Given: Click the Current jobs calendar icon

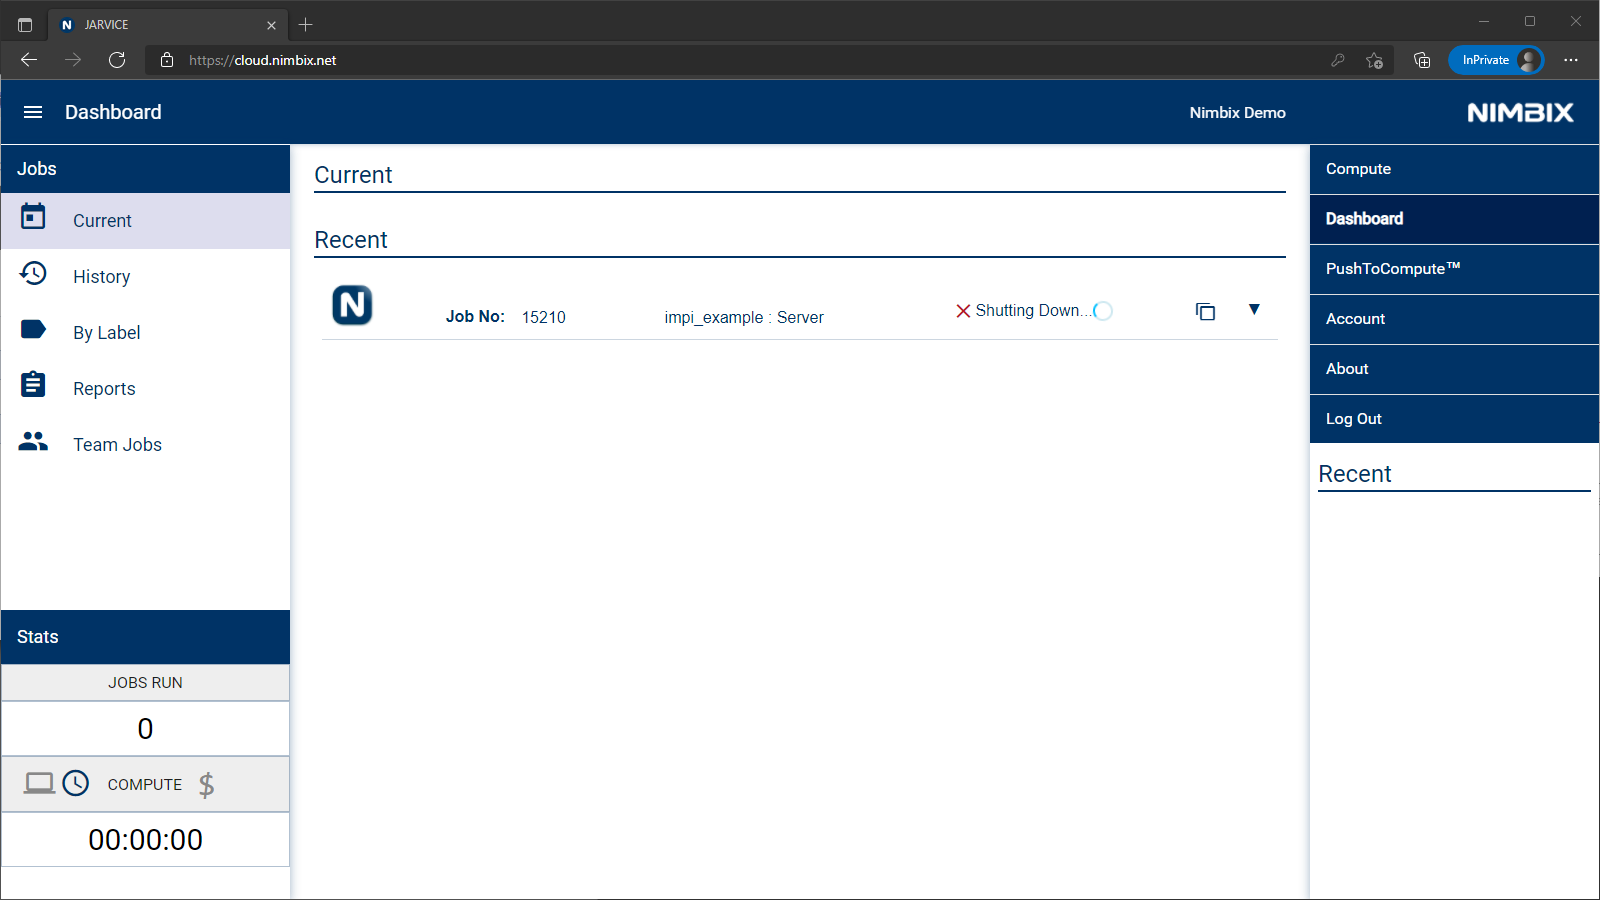Looking at the screenshot, I should 33,216.
